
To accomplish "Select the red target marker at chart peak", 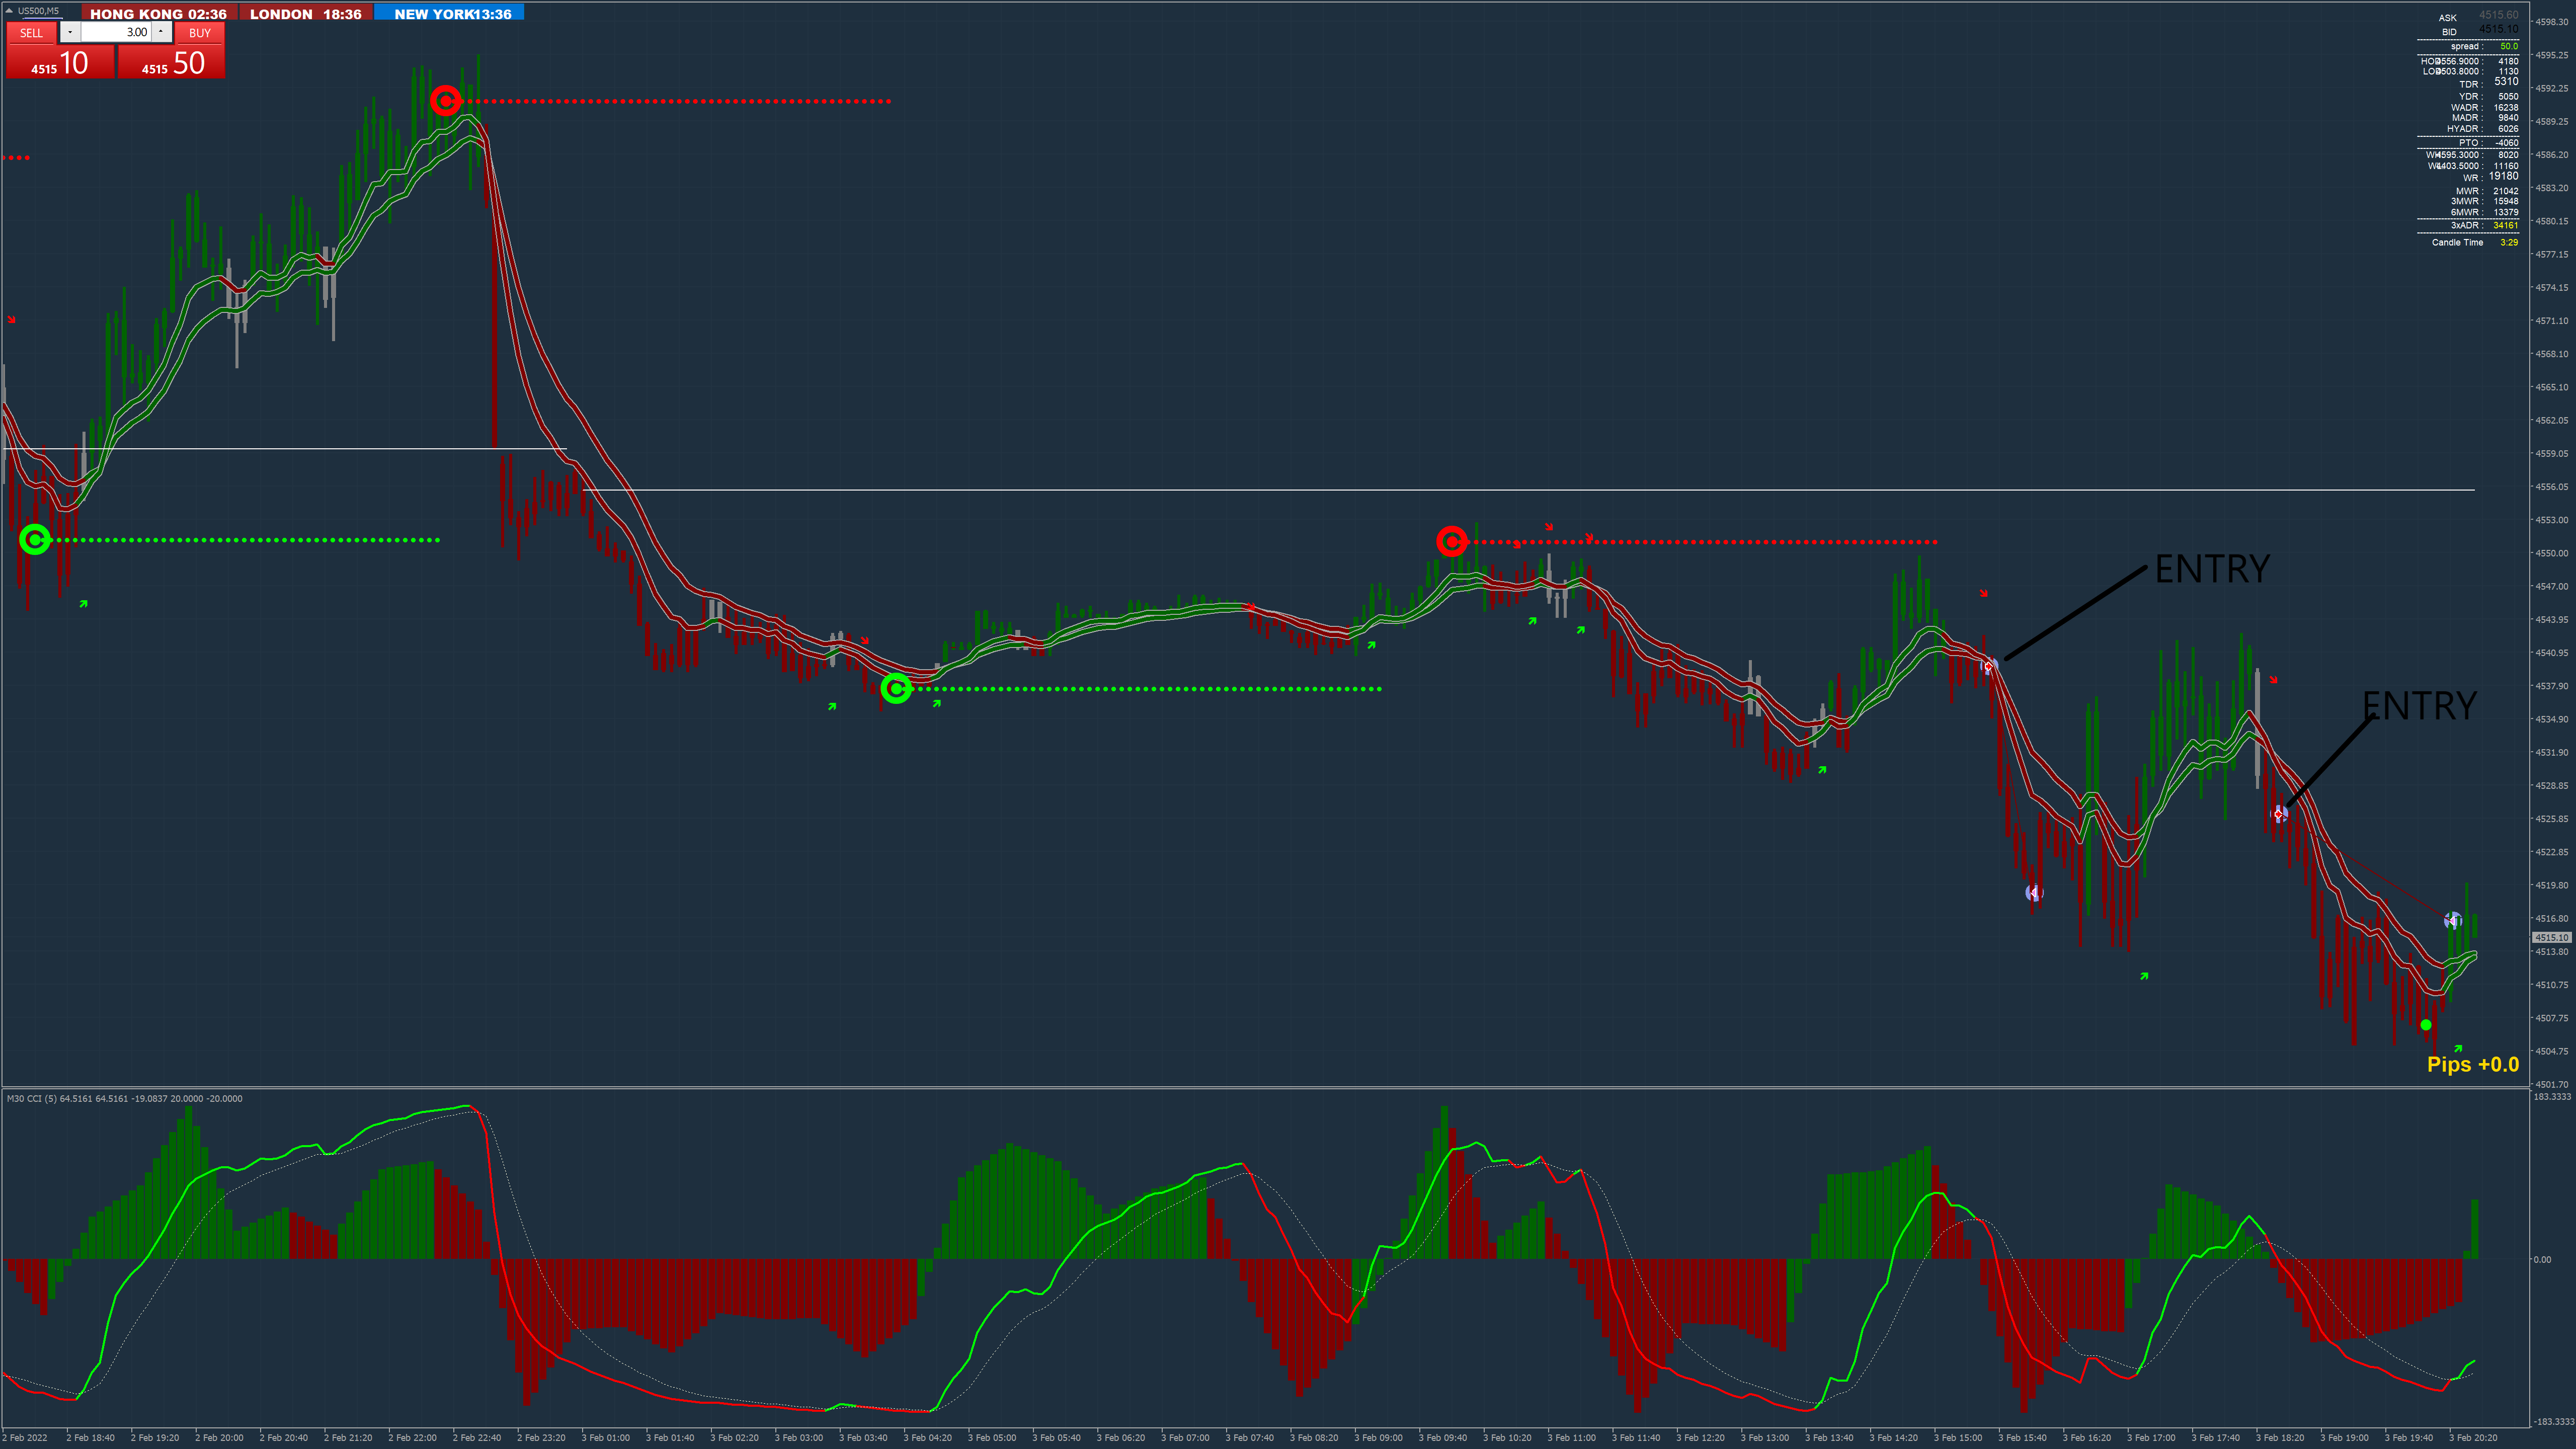I will pyautogui.click(x=445, y=100).
